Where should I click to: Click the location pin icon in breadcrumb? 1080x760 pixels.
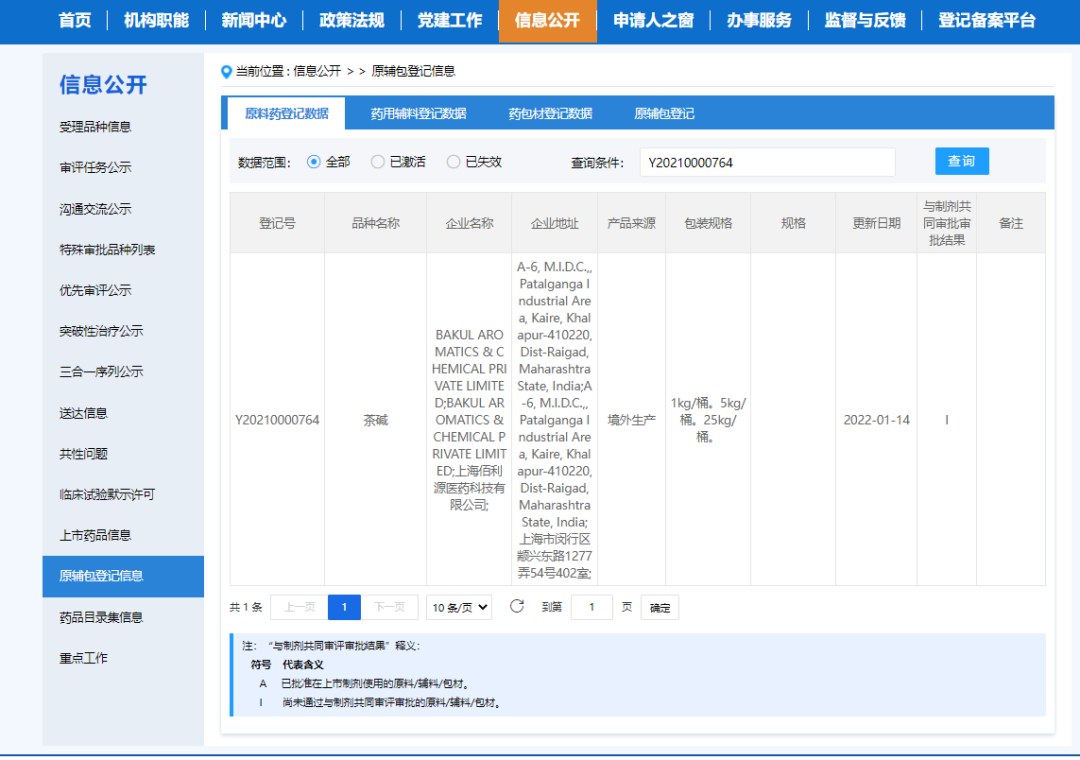tap(226, 72)
